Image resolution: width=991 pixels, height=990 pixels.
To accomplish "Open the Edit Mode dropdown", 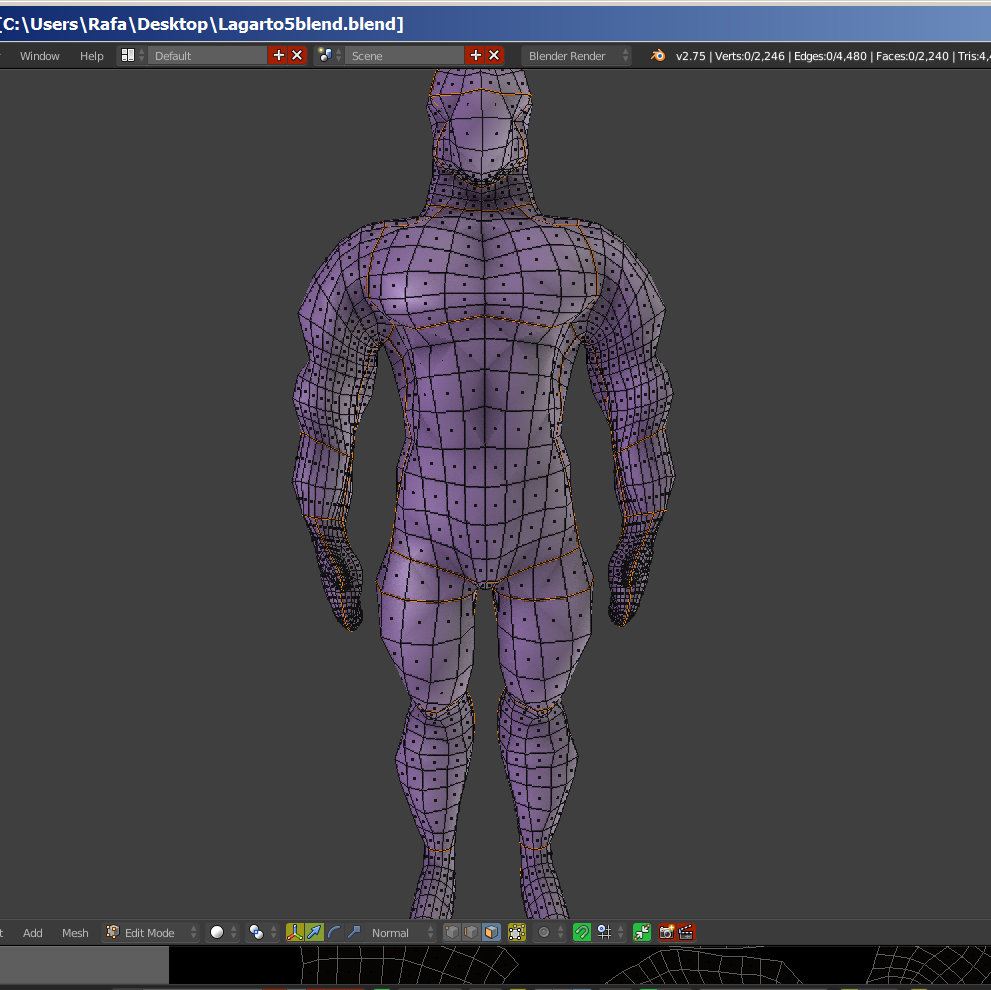I will (152, 932).
